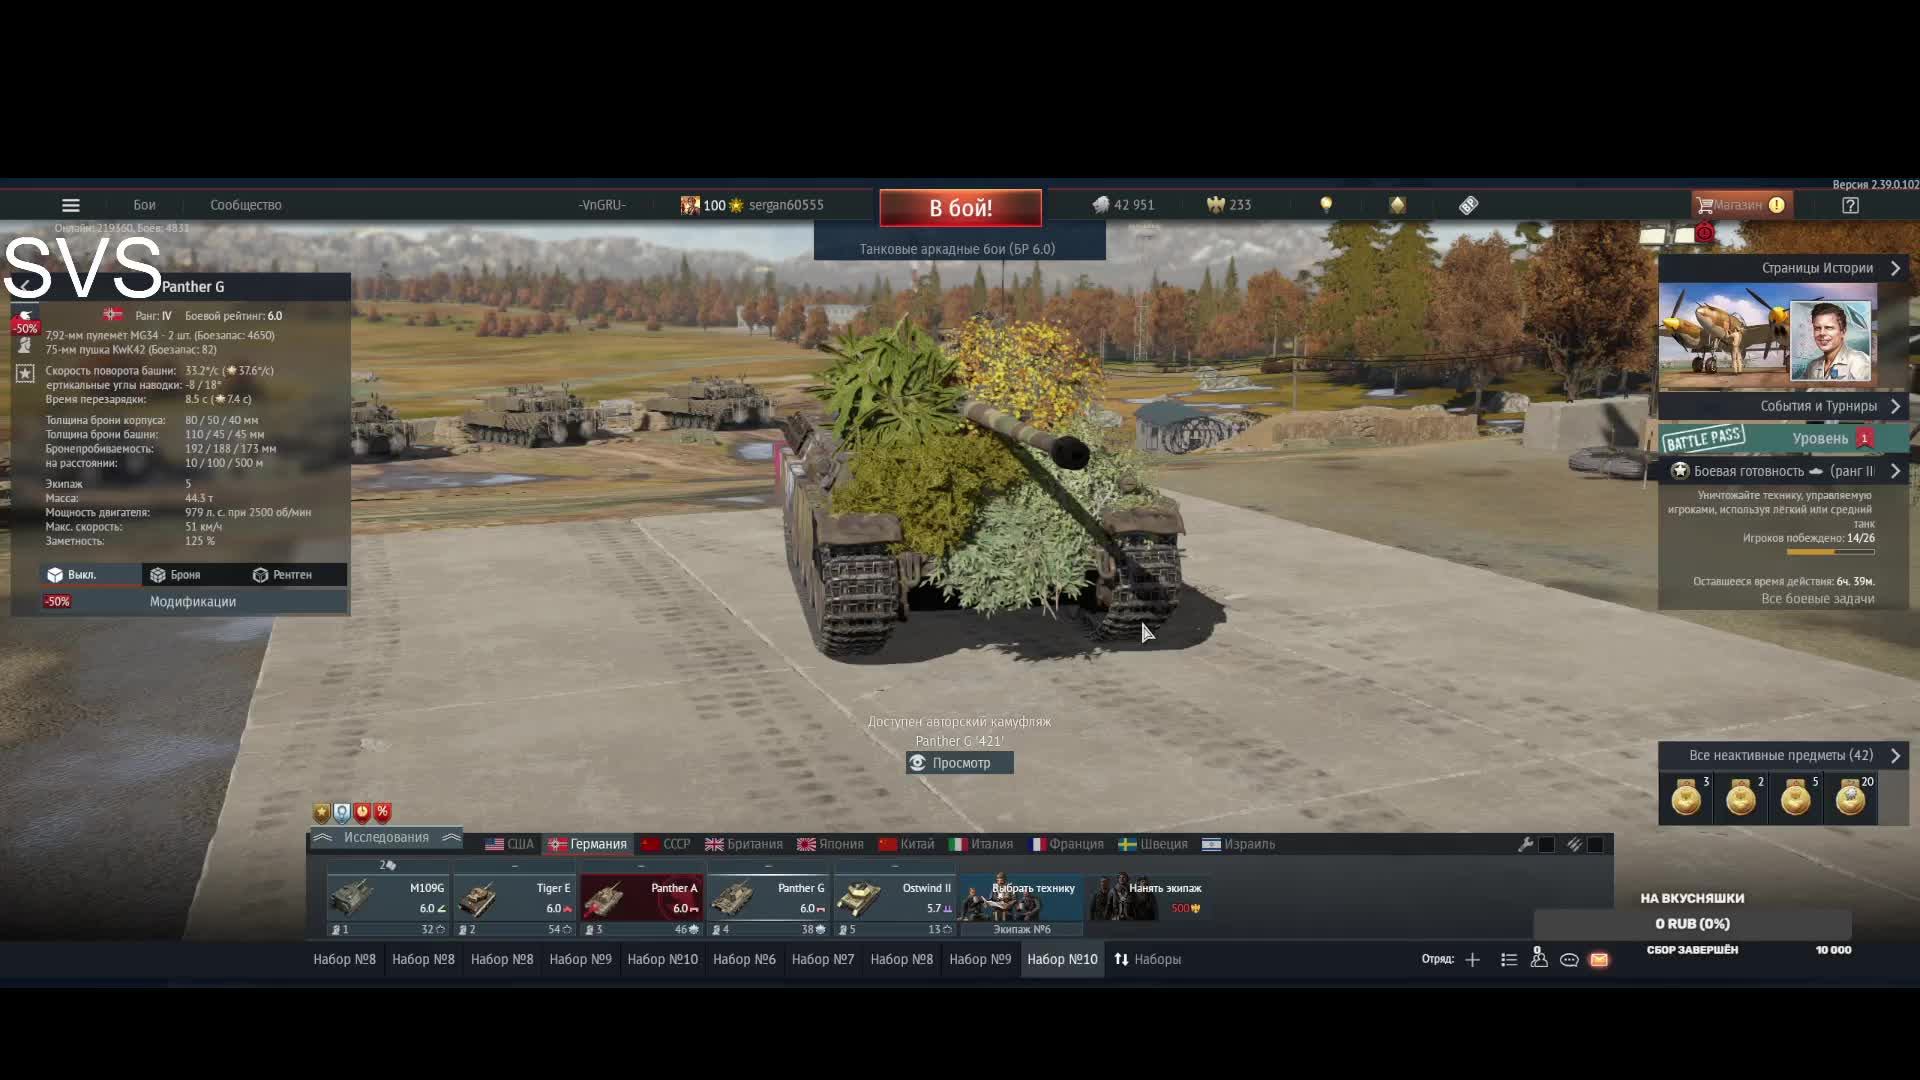Enable the auto-refill ammo checkbox
The height and width of the screenshot is (1080, 1920).
pyautogui.click(x=1595, y=845)
